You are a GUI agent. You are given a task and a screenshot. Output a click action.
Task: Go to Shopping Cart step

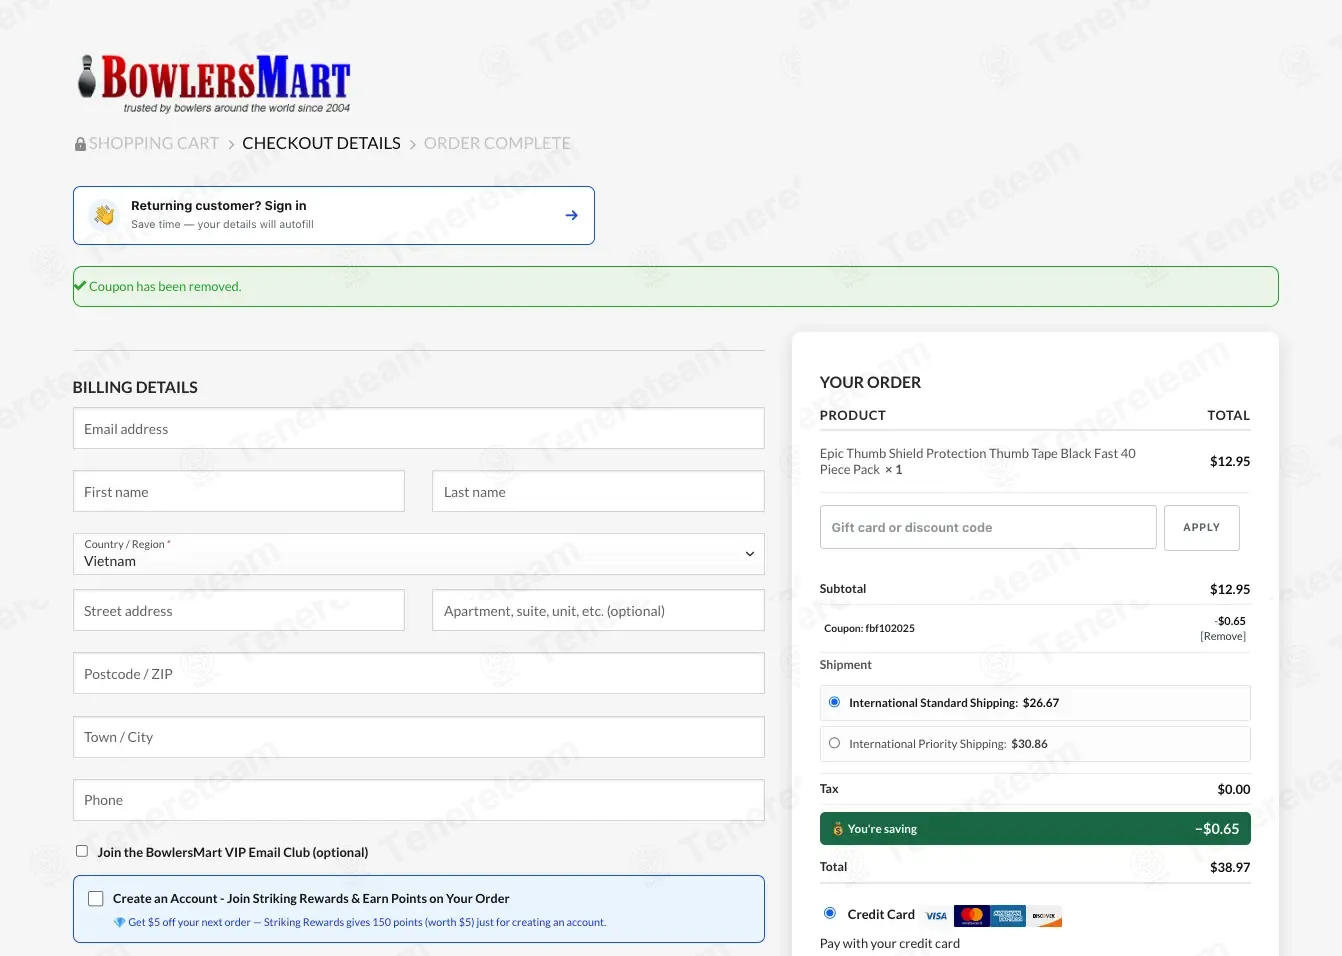(154, 143)
